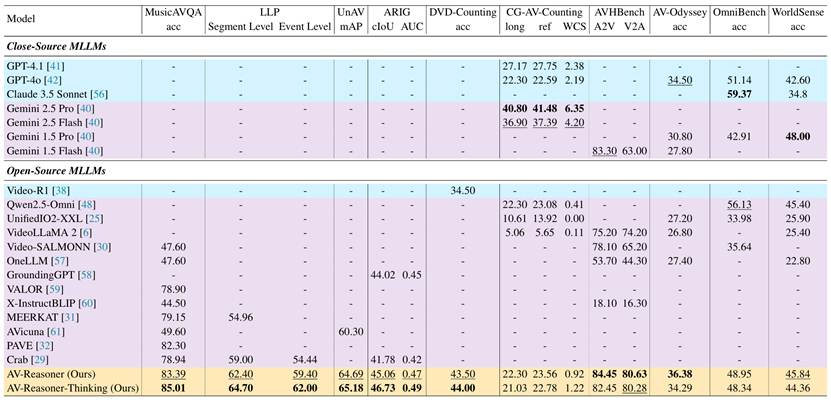
Task: Click the DVD-Counting column header
Action: (x=463, y=13)
